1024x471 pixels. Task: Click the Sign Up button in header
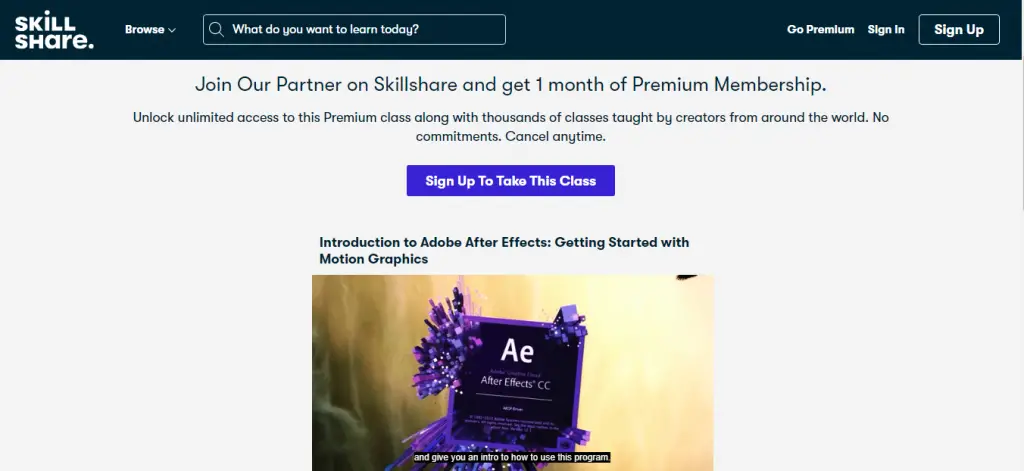959,29
